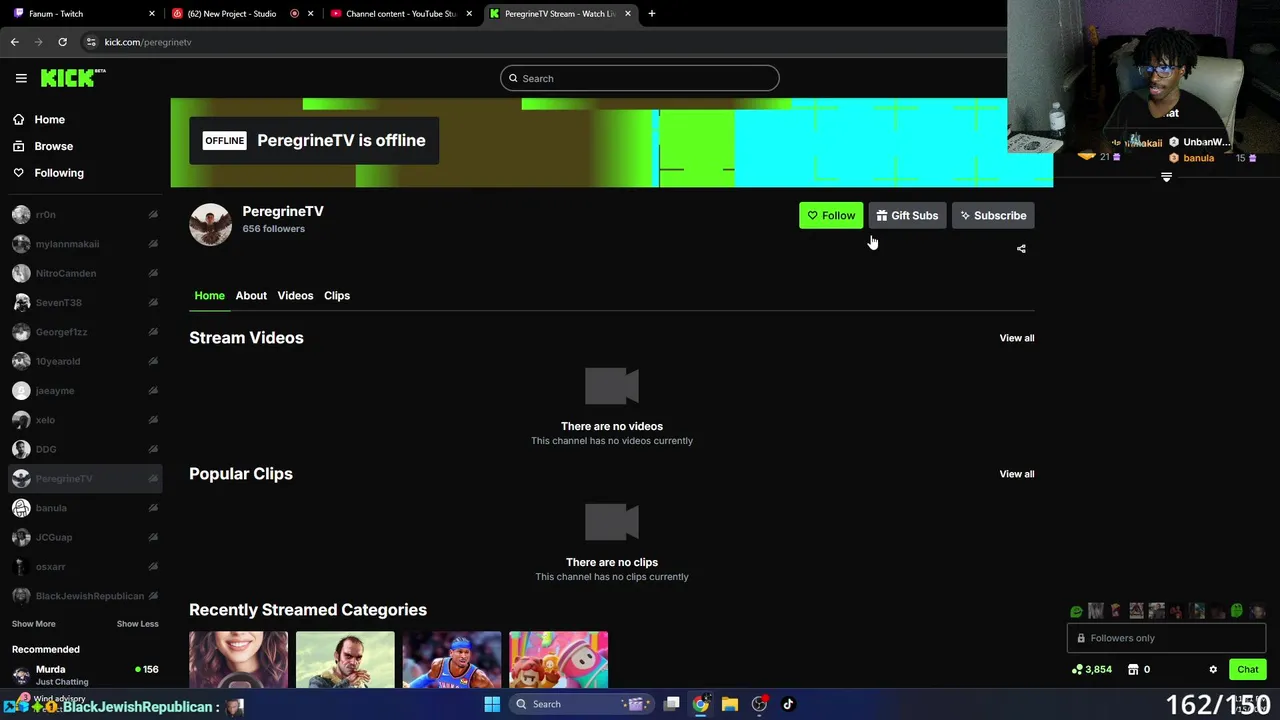Open Georgef1zz channel in followed list
1280x720 pixels.
tap(85, 332)
